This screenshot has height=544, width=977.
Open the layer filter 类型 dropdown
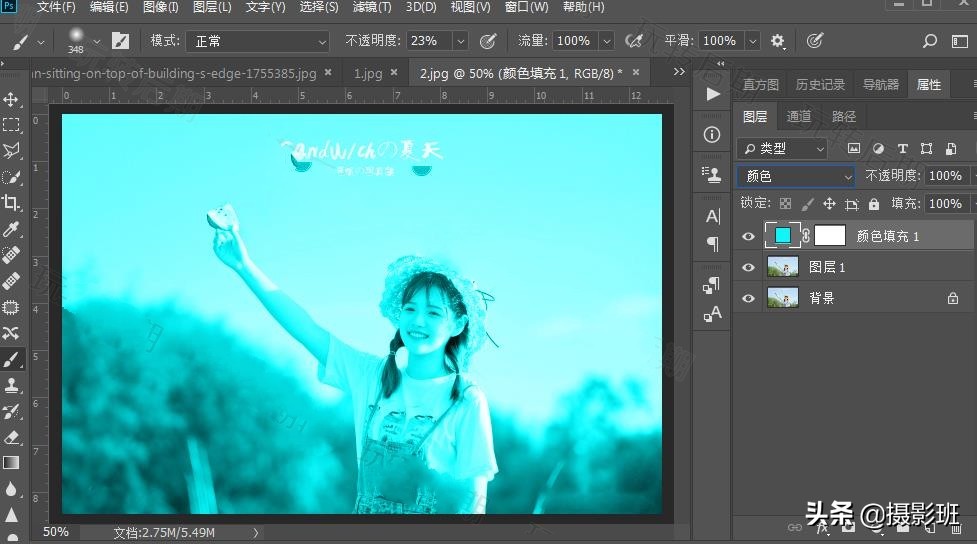pyautogui.click(x=782, y=148)
